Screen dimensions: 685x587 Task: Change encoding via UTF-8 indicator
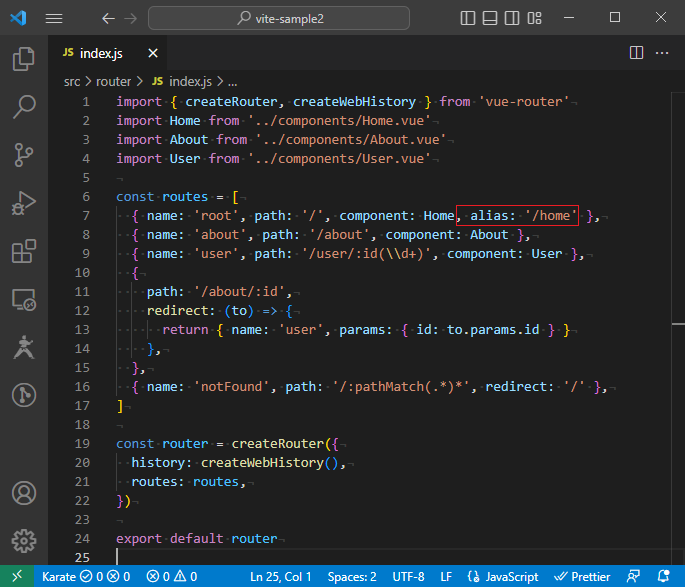pos(408,577)
